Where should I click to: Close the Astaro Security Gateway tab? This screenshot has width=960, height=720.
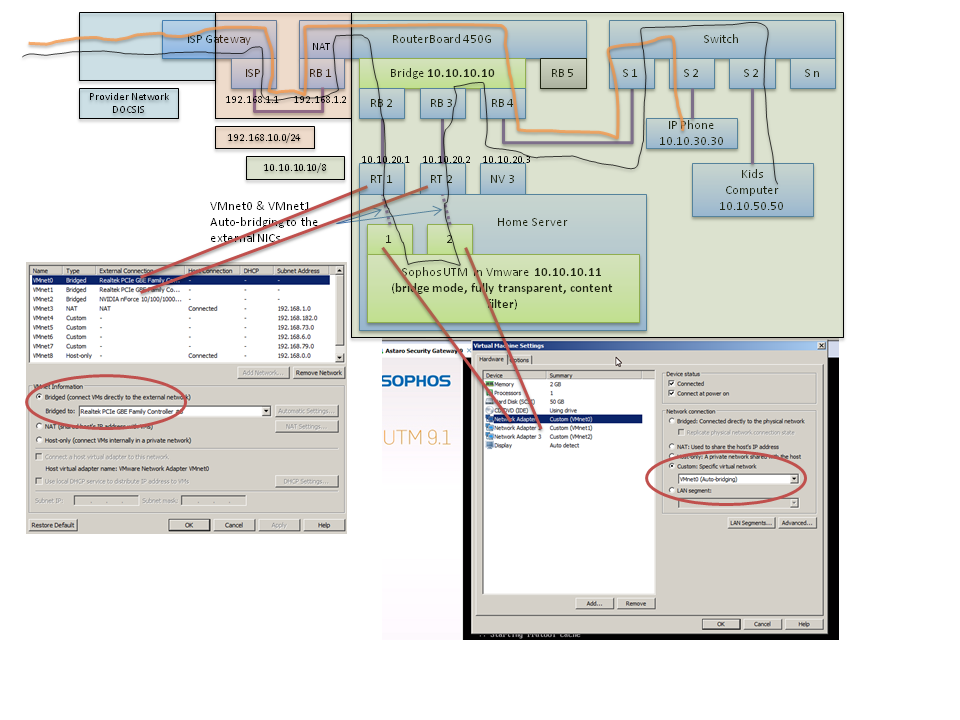coord(468,351)
